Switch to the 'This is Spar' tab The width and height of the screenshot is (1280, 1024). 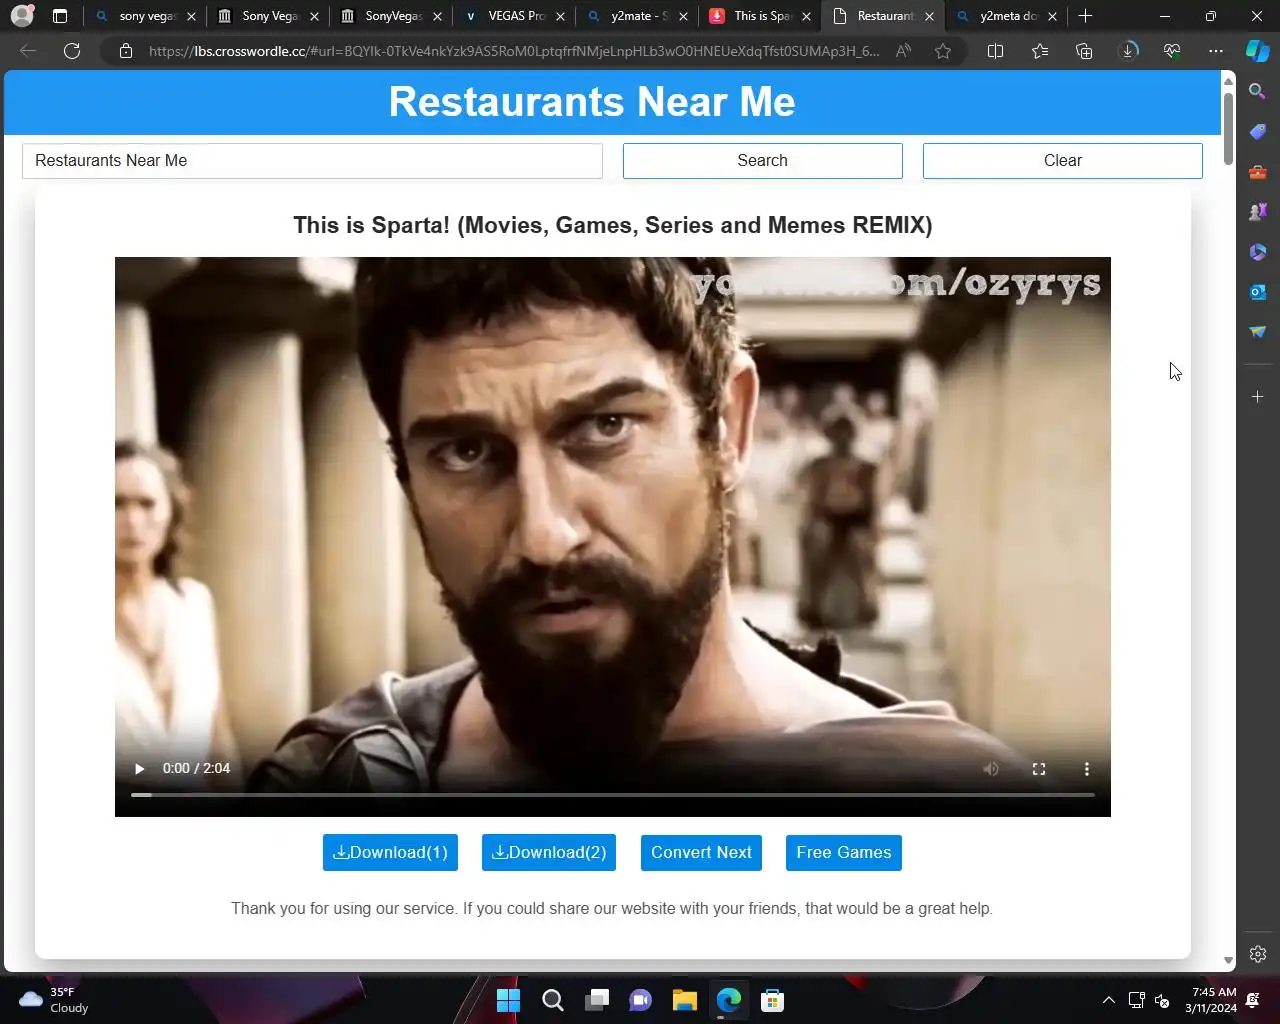[x=761, y=16]
